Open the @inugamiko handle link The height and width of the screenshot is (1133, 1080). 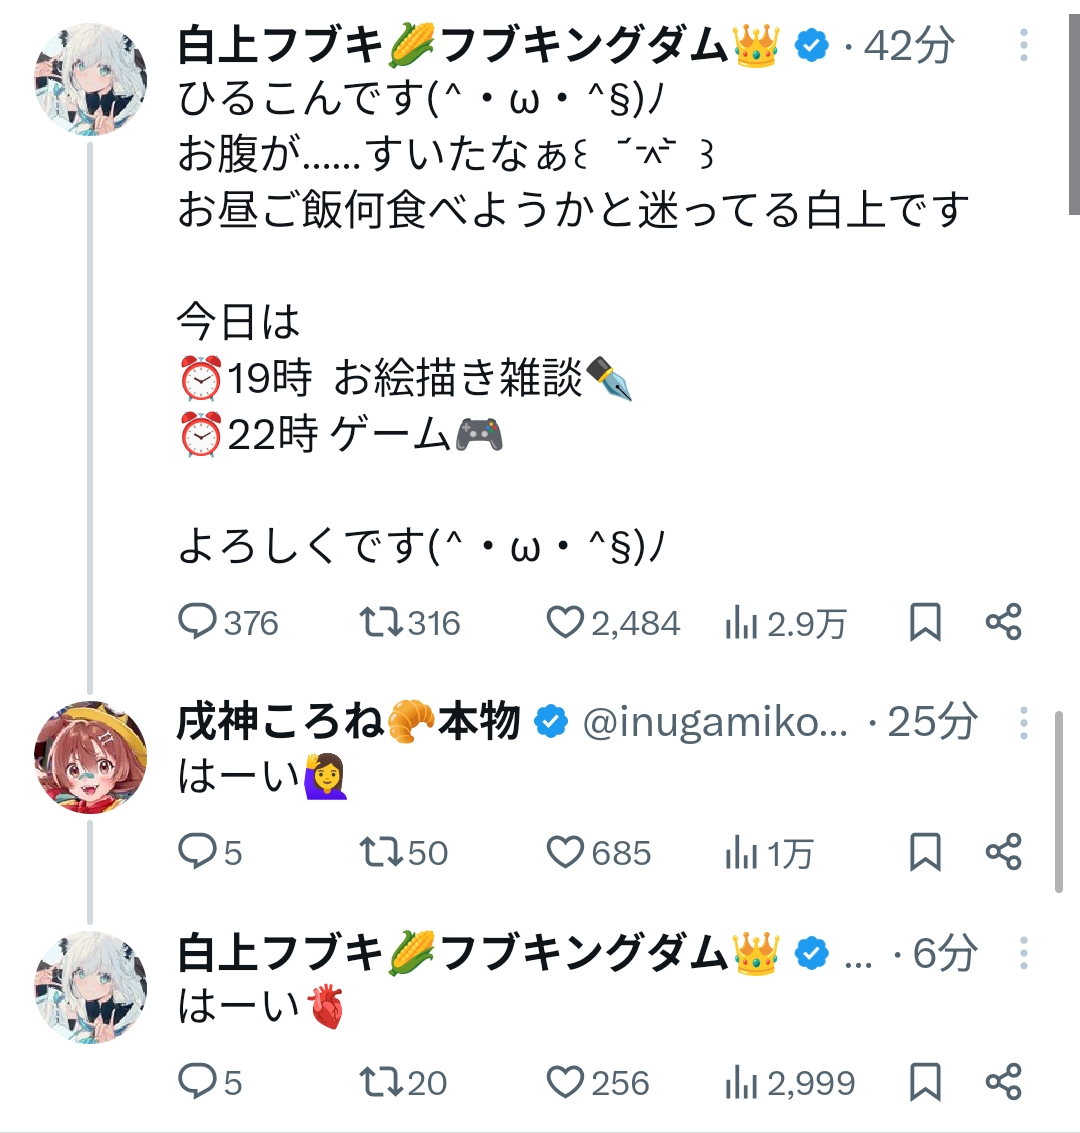coord(714,722)
